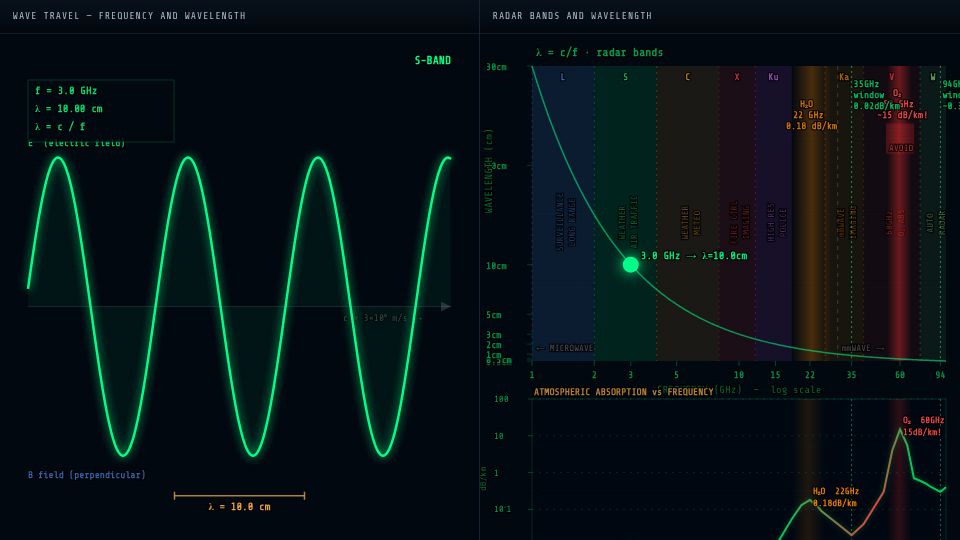This screenshot has width=960, height=540.
Task: Select the 'f = 3.0 GHz' readout
Action: pos(66,91)
